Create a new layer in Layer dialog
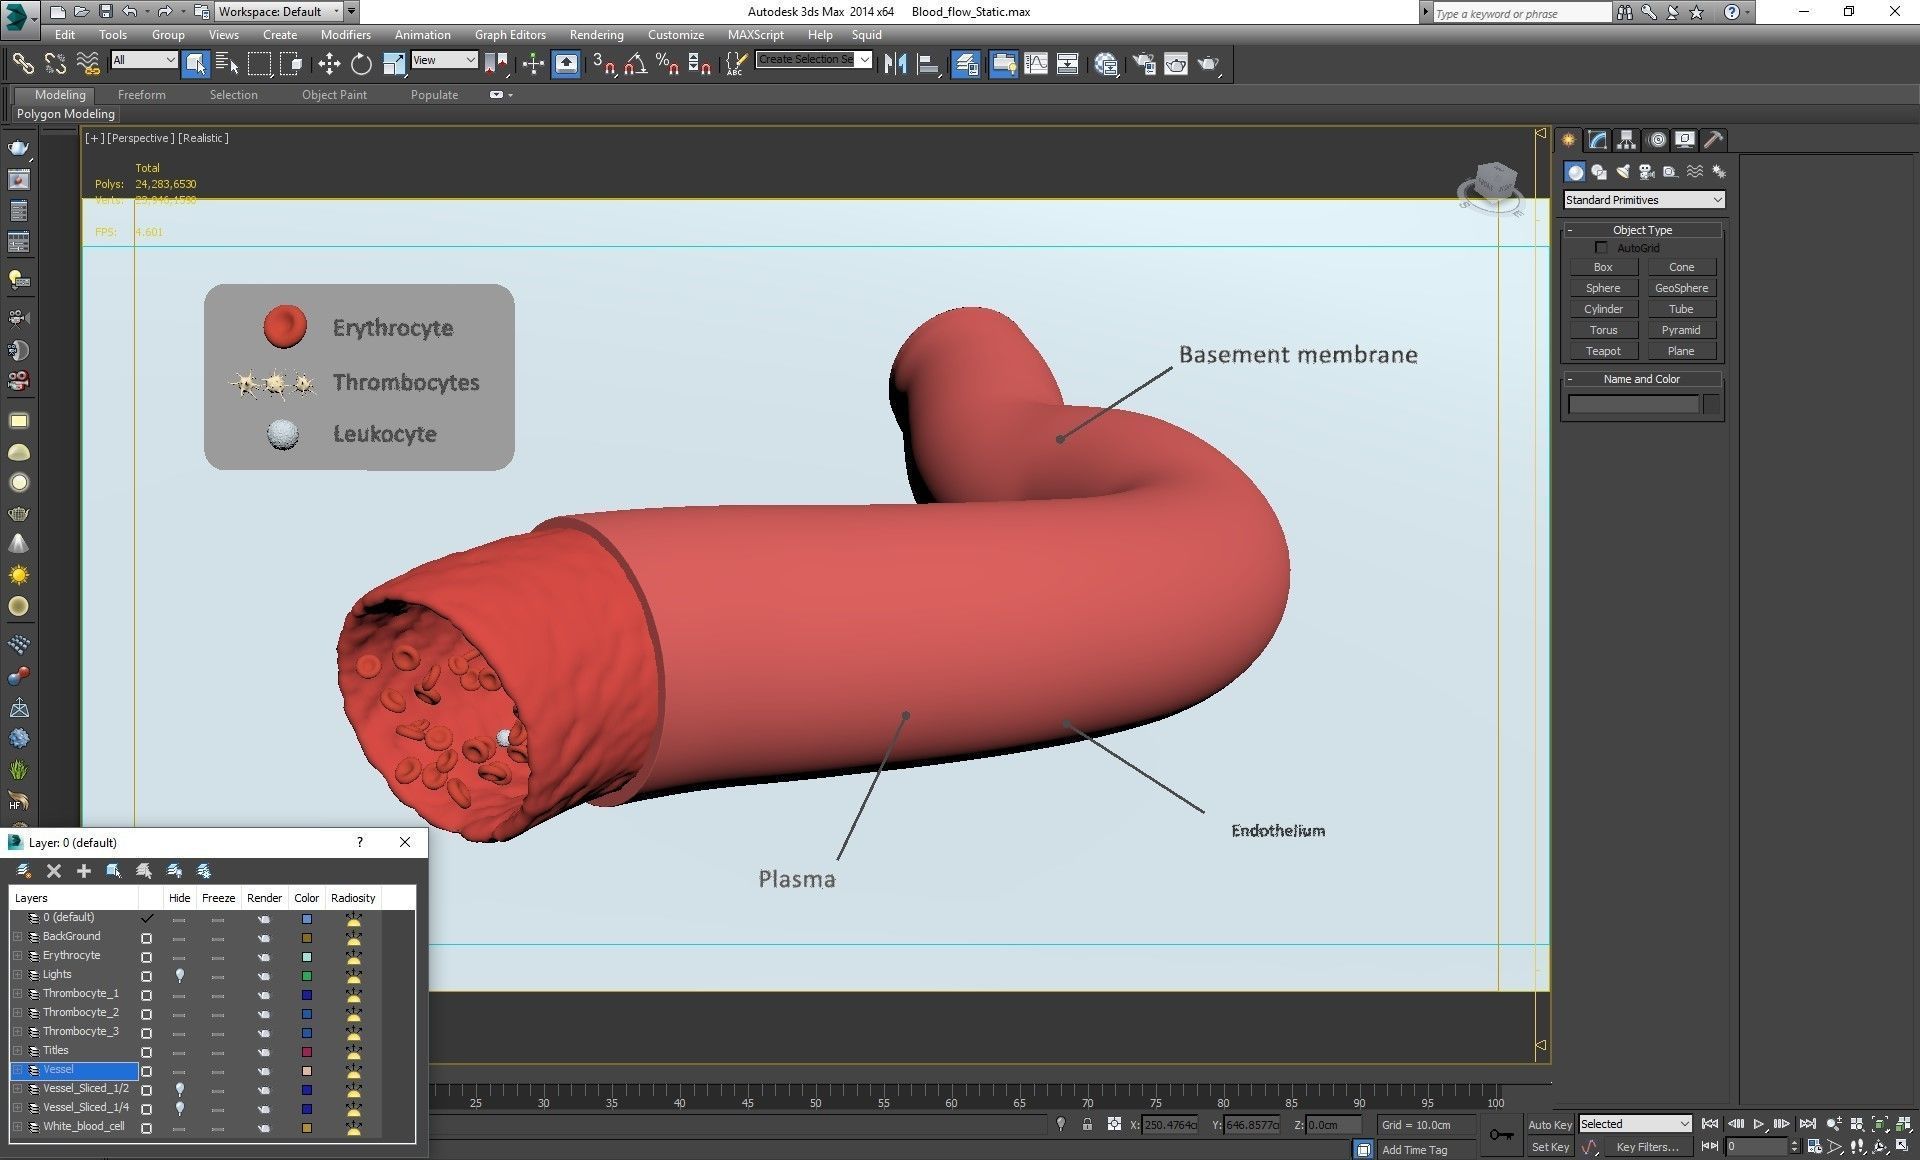 (x=24, y=871)
